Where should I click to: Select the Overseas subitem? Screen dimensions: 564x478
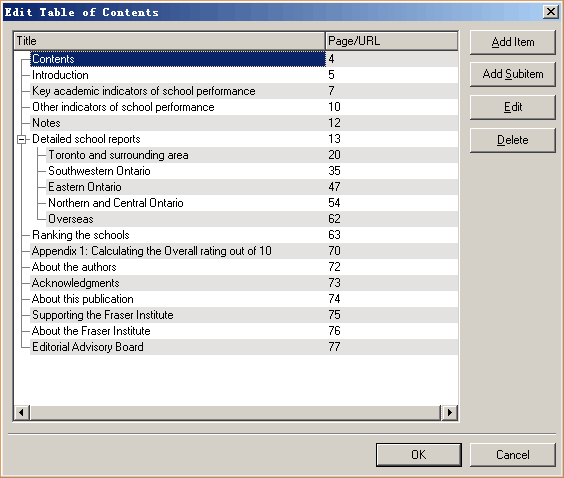tap(71, 219)
